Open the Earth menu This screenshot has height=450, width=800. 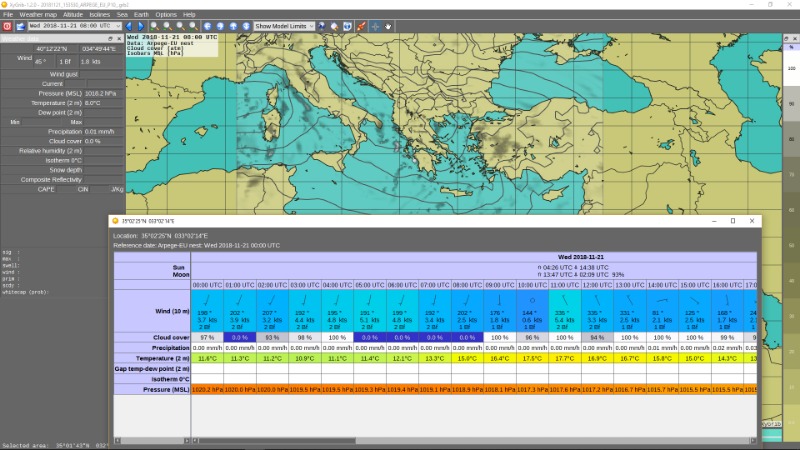[x=141, y=15]
